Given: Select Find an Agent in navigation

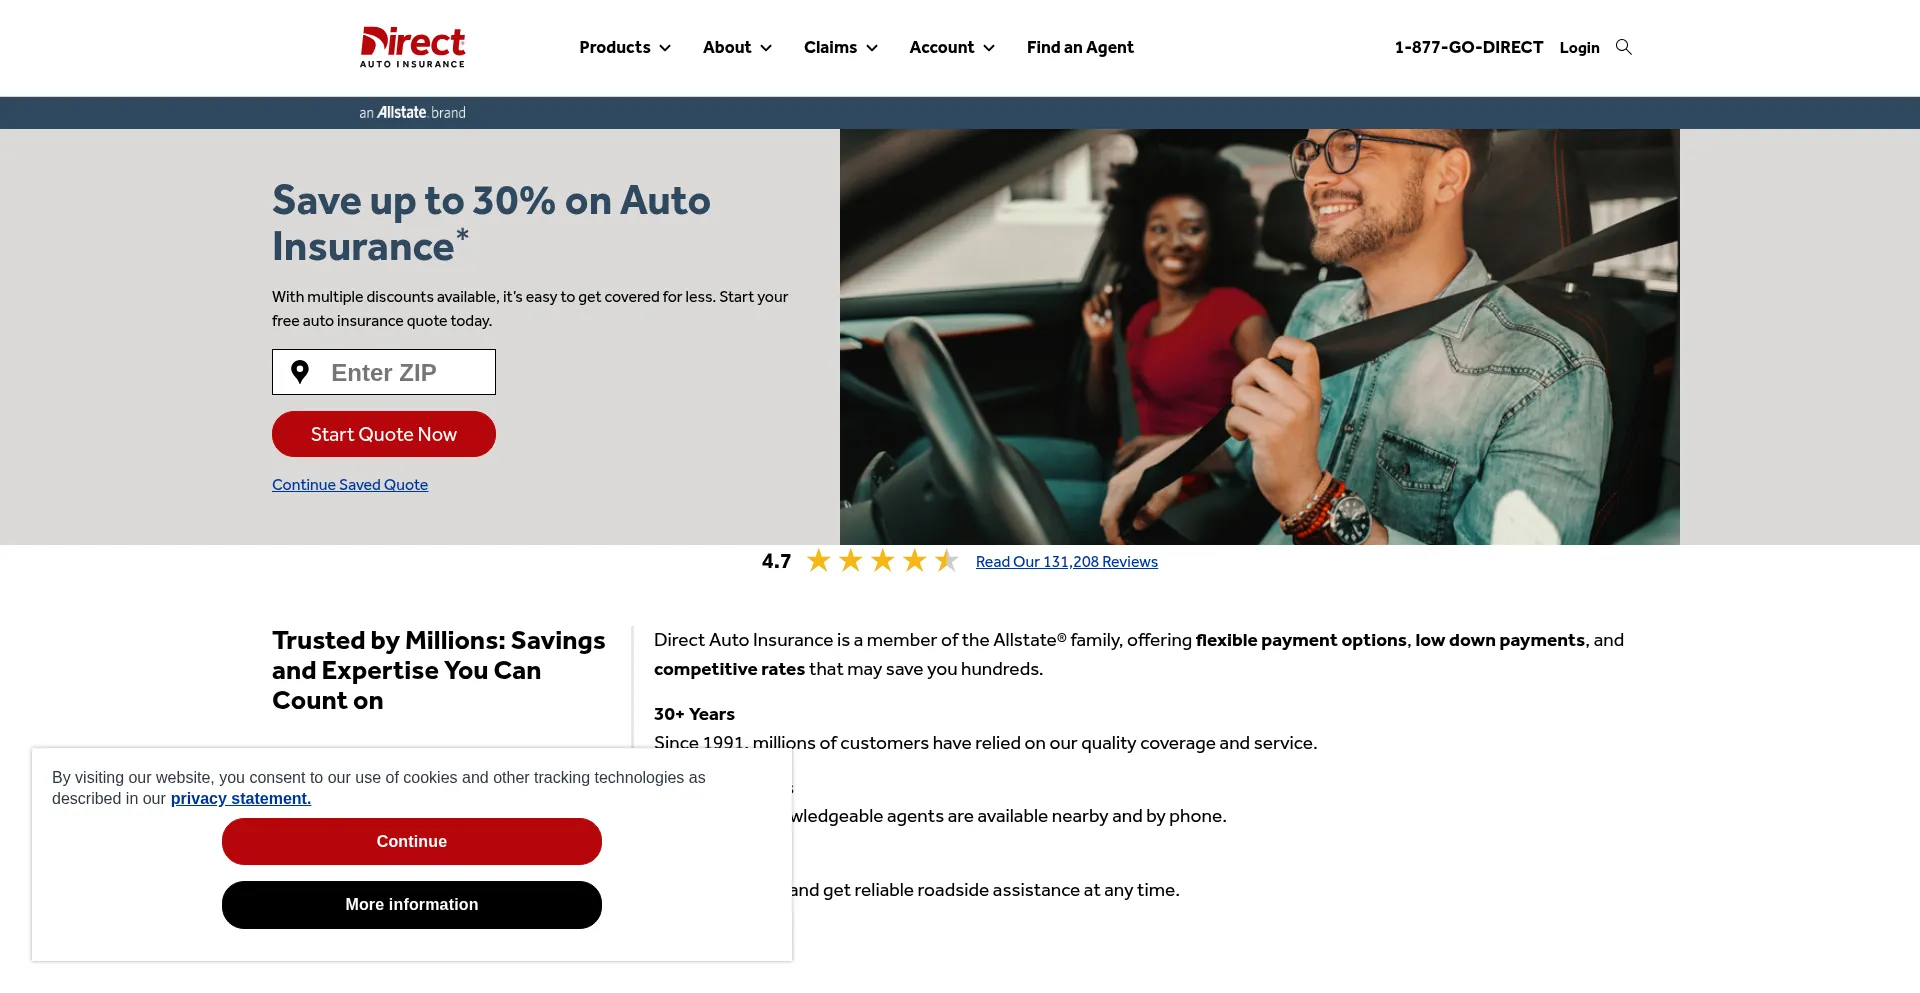Looking at the screenshot, I should click(1080, 47).
